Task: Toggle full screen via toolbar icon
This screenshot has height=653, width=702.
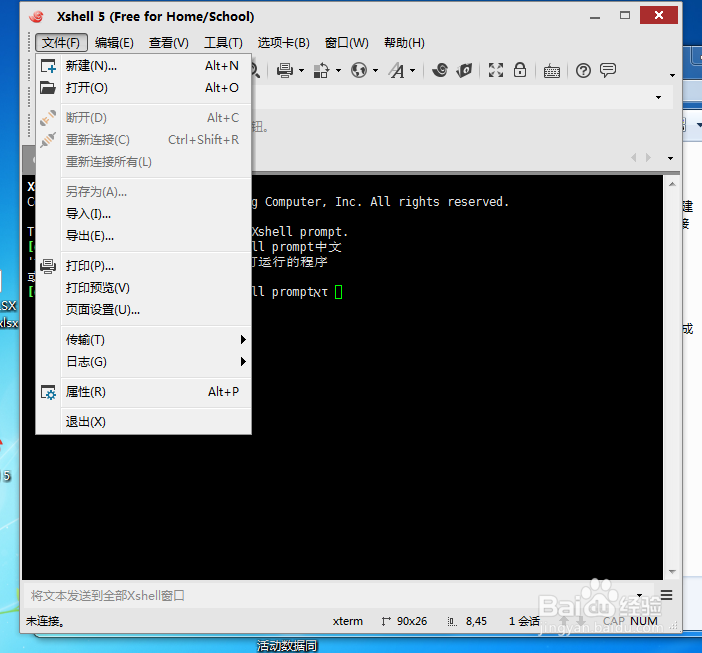Action: [496, 70]
